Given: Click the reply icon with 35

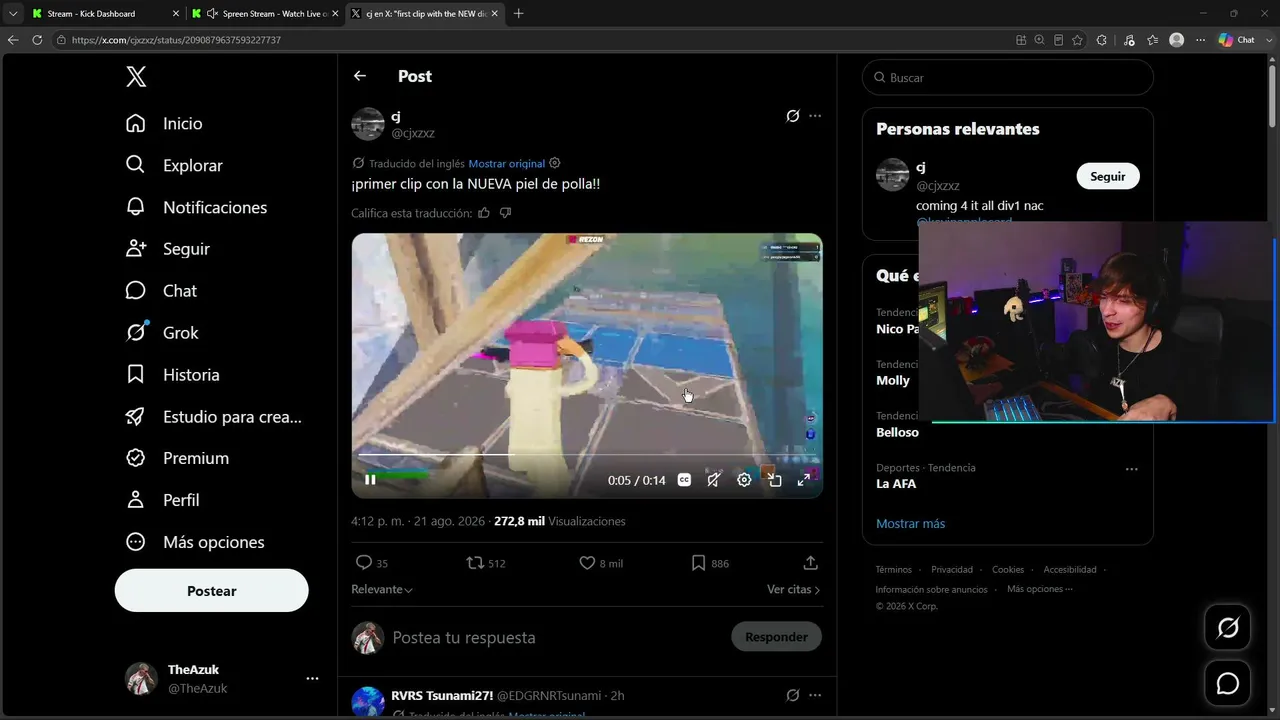Looking at the screenshot, I should [x=372, y=563].
